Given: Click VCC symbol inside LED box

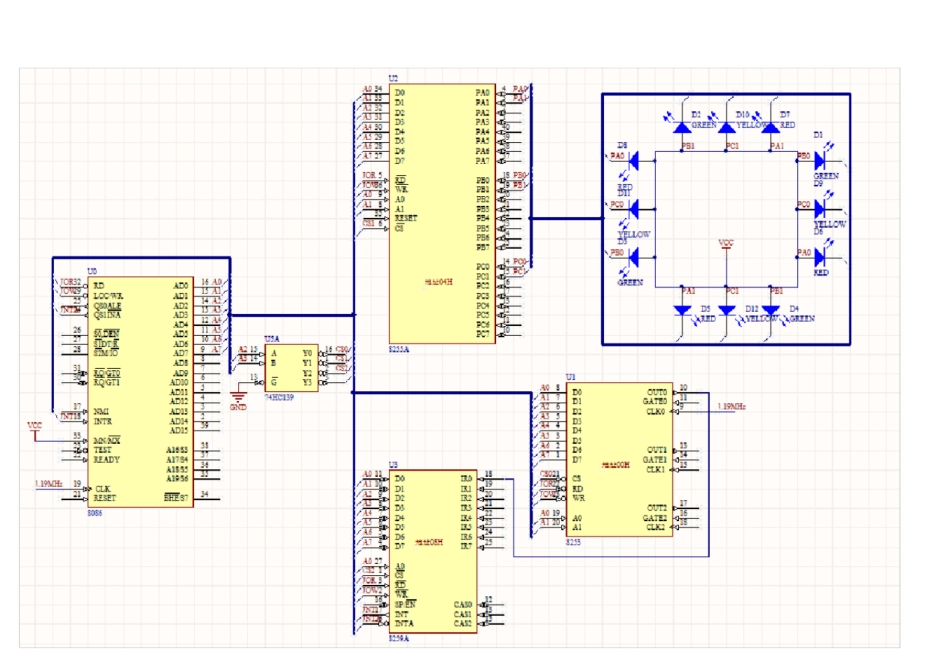Looking at the screenshot, I should (x=726, y=243).
